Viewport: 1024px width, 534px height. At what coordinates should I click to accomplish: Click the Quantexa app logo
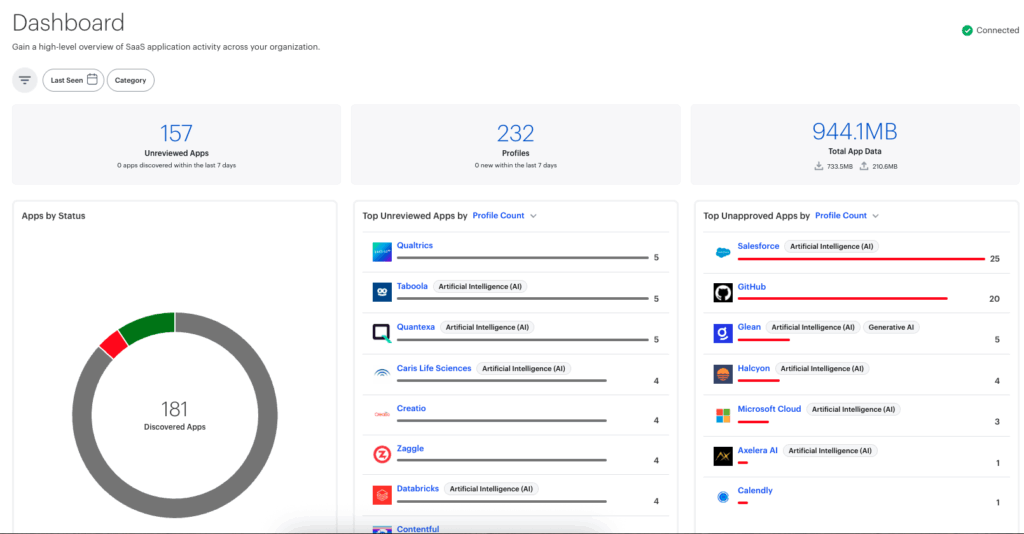click(x=382, y=333)
